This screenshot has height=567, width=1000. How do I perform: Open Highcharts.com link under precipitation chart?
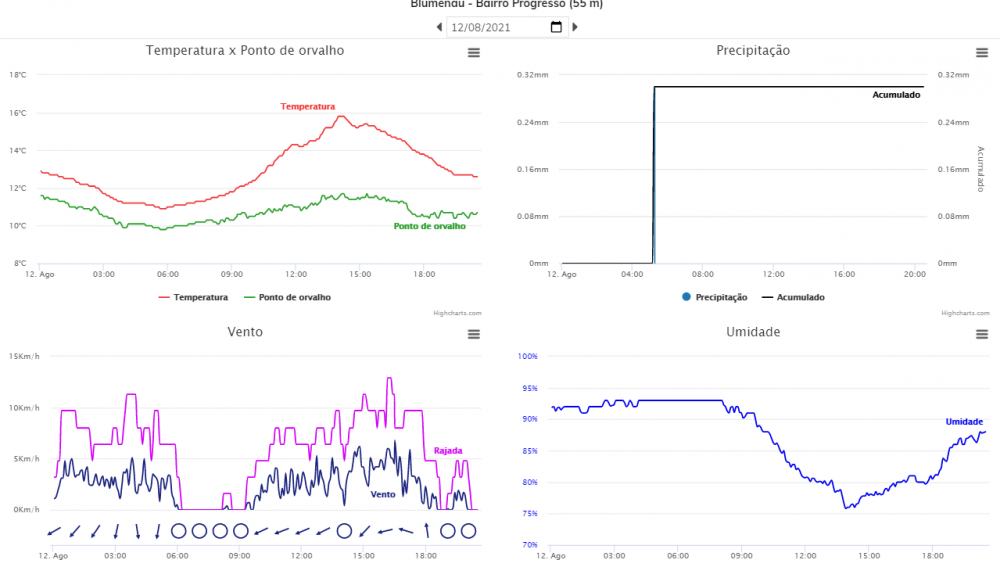[x=965, y=313]
